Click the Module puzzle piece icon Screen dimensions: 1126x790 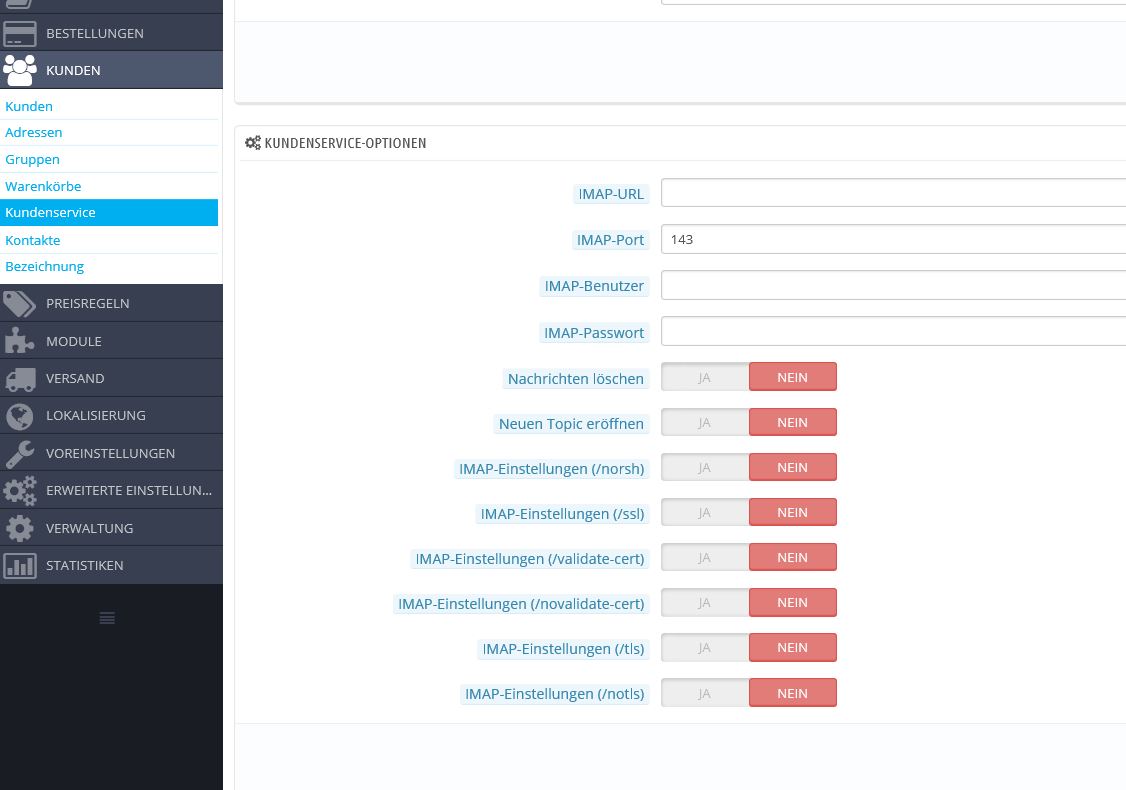19,341
